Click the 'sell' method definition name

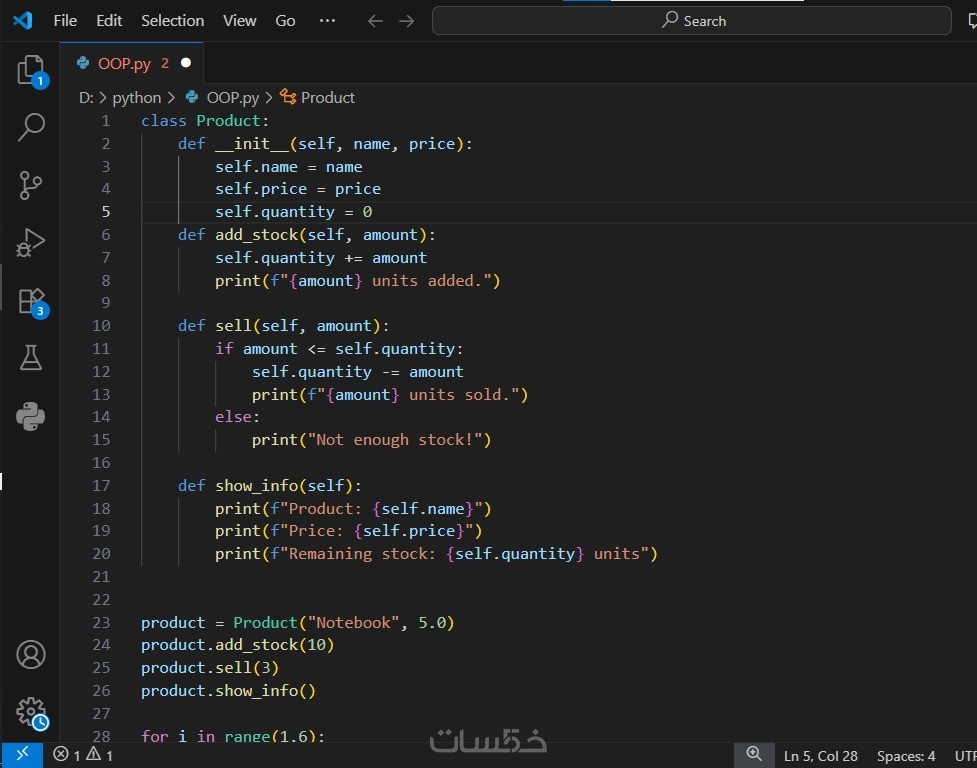pos(234,326)
